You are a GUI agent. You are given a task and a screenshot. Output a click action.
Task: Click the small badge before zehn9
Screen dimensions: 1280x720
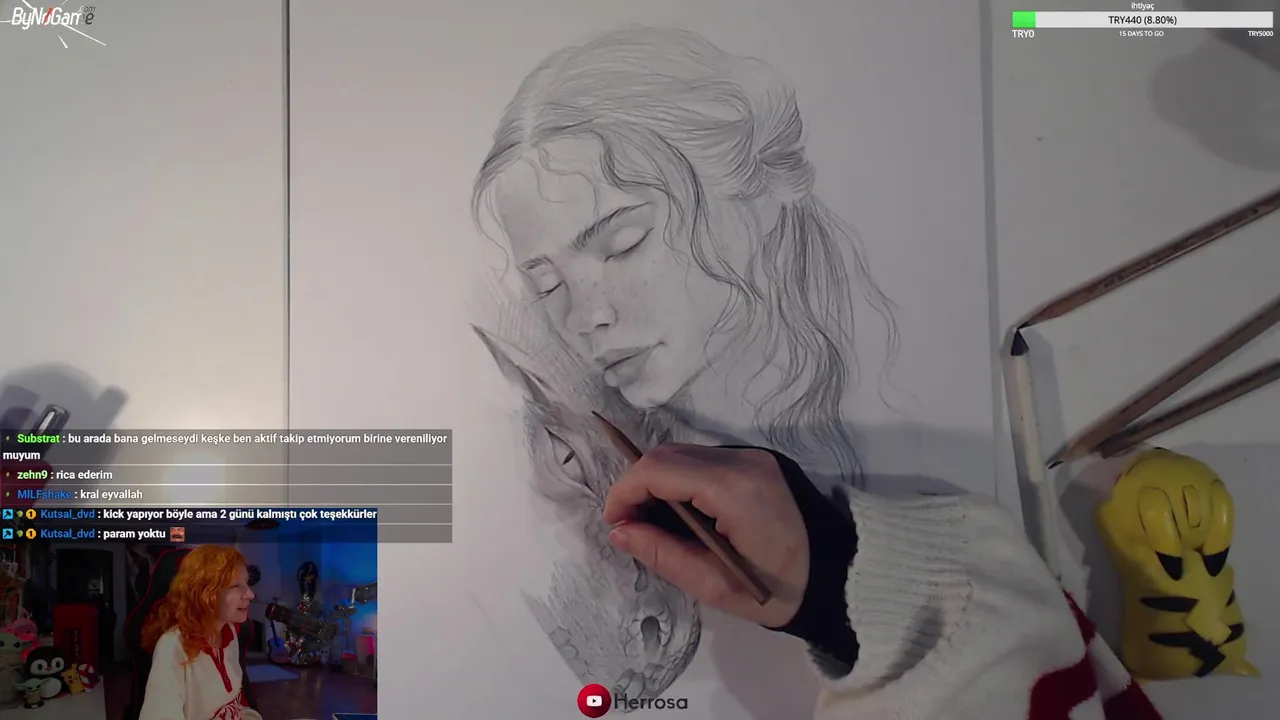(8, 475)
